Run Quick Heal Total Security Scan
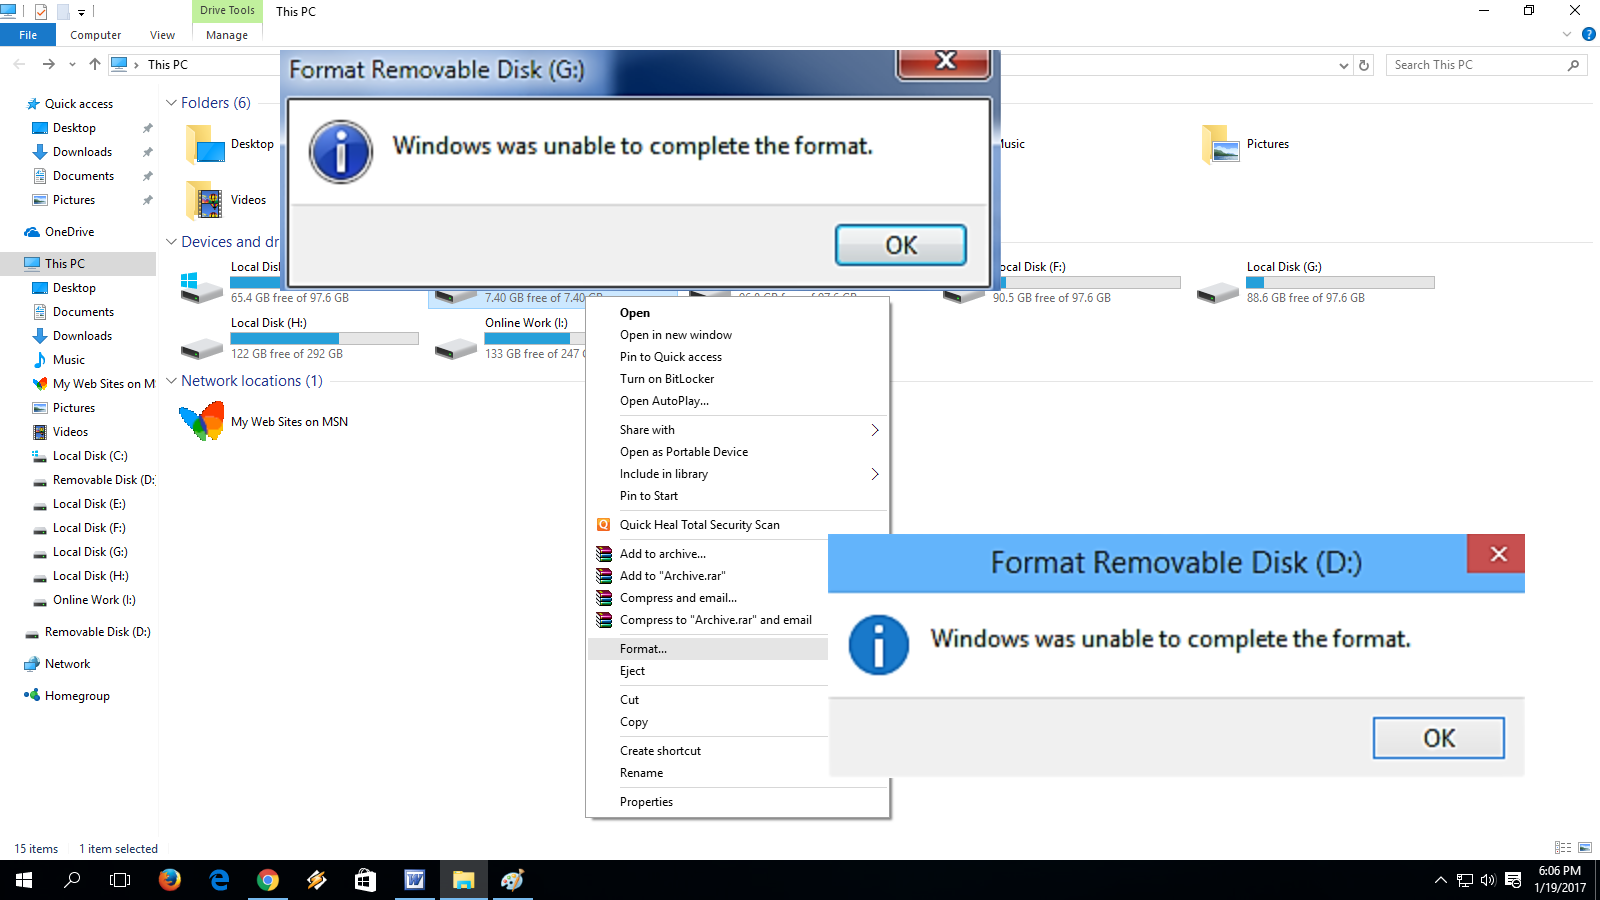 [x=699, y=524]
